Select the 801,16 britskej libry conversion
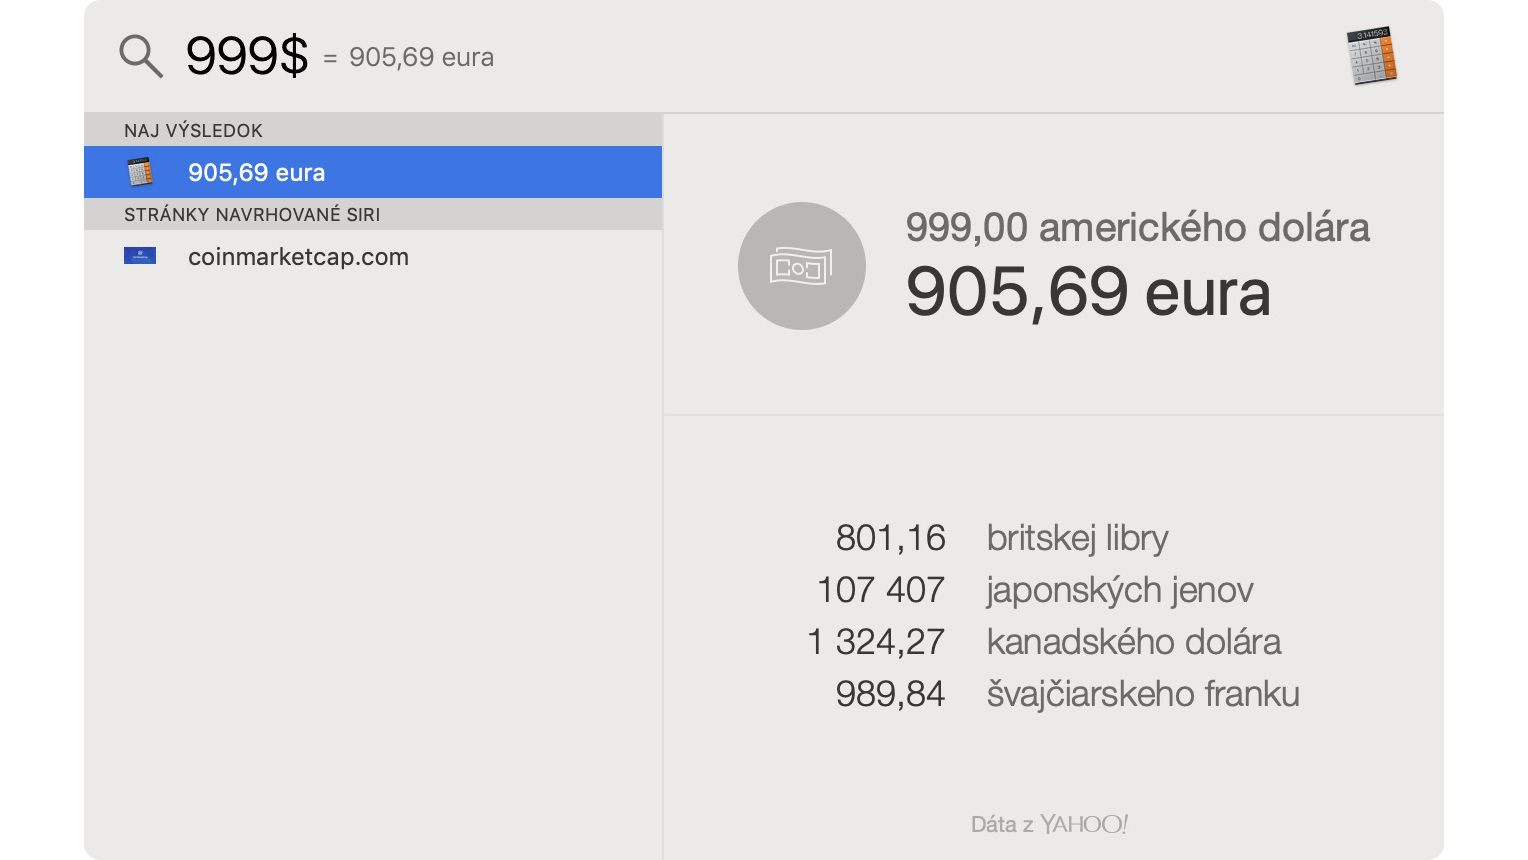 click(x=1002, y=538)
